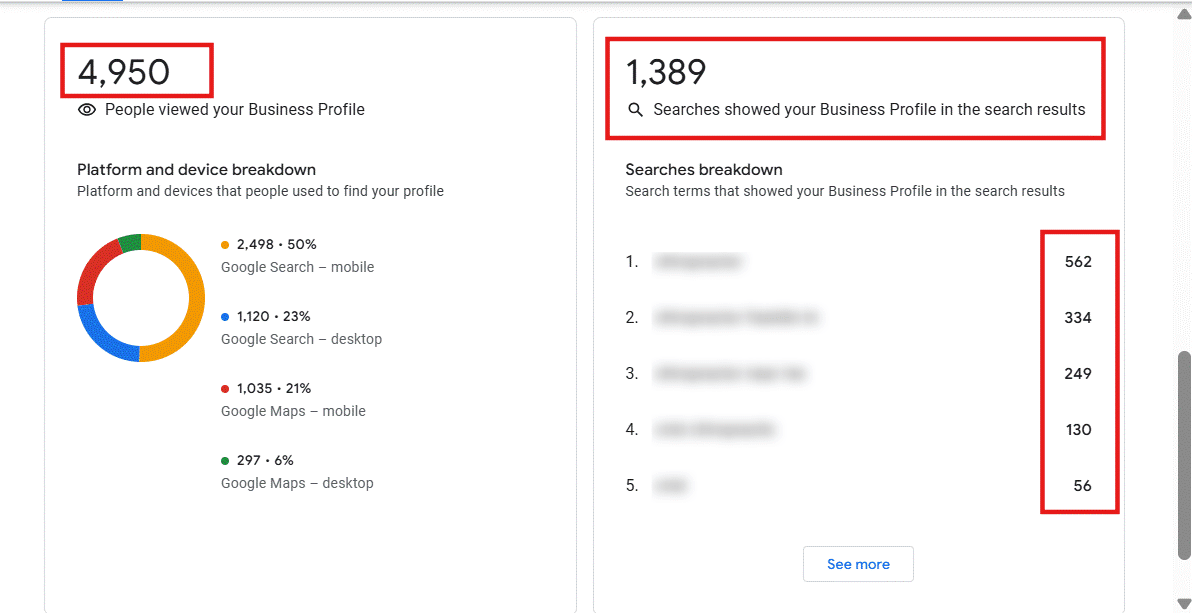The width and height of the screenshot is (1192, 613).
Task: Click the scrollbar down arrow
Action: point(1184,602)
